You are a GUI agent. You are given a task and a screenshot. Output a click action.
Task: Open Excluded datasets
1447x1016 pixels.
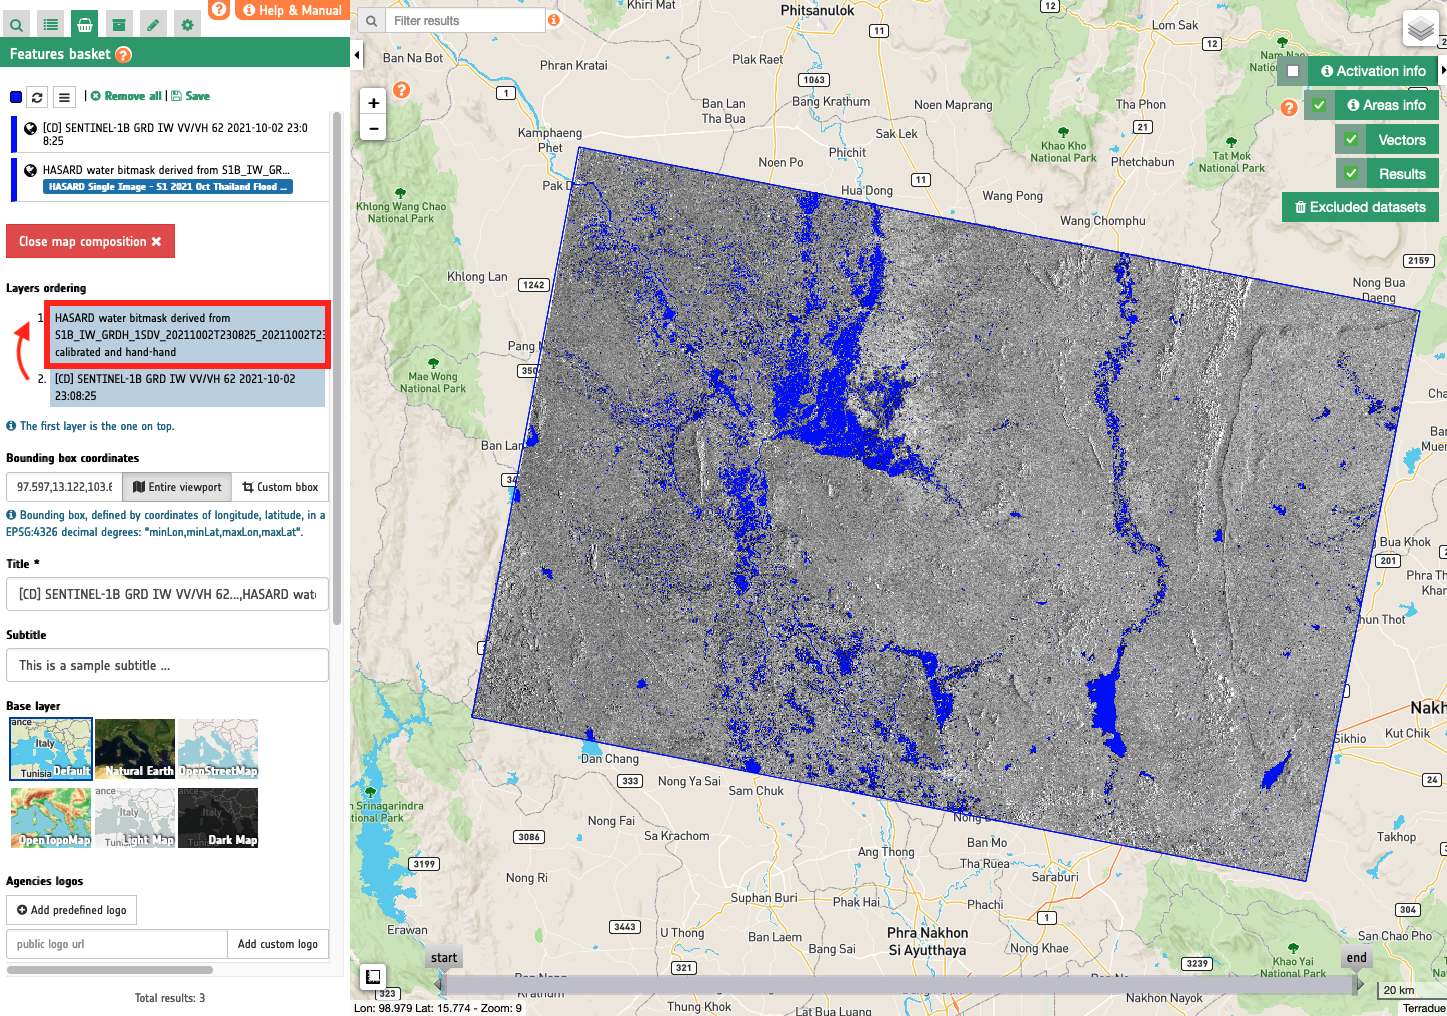(x=1360, y=207)
